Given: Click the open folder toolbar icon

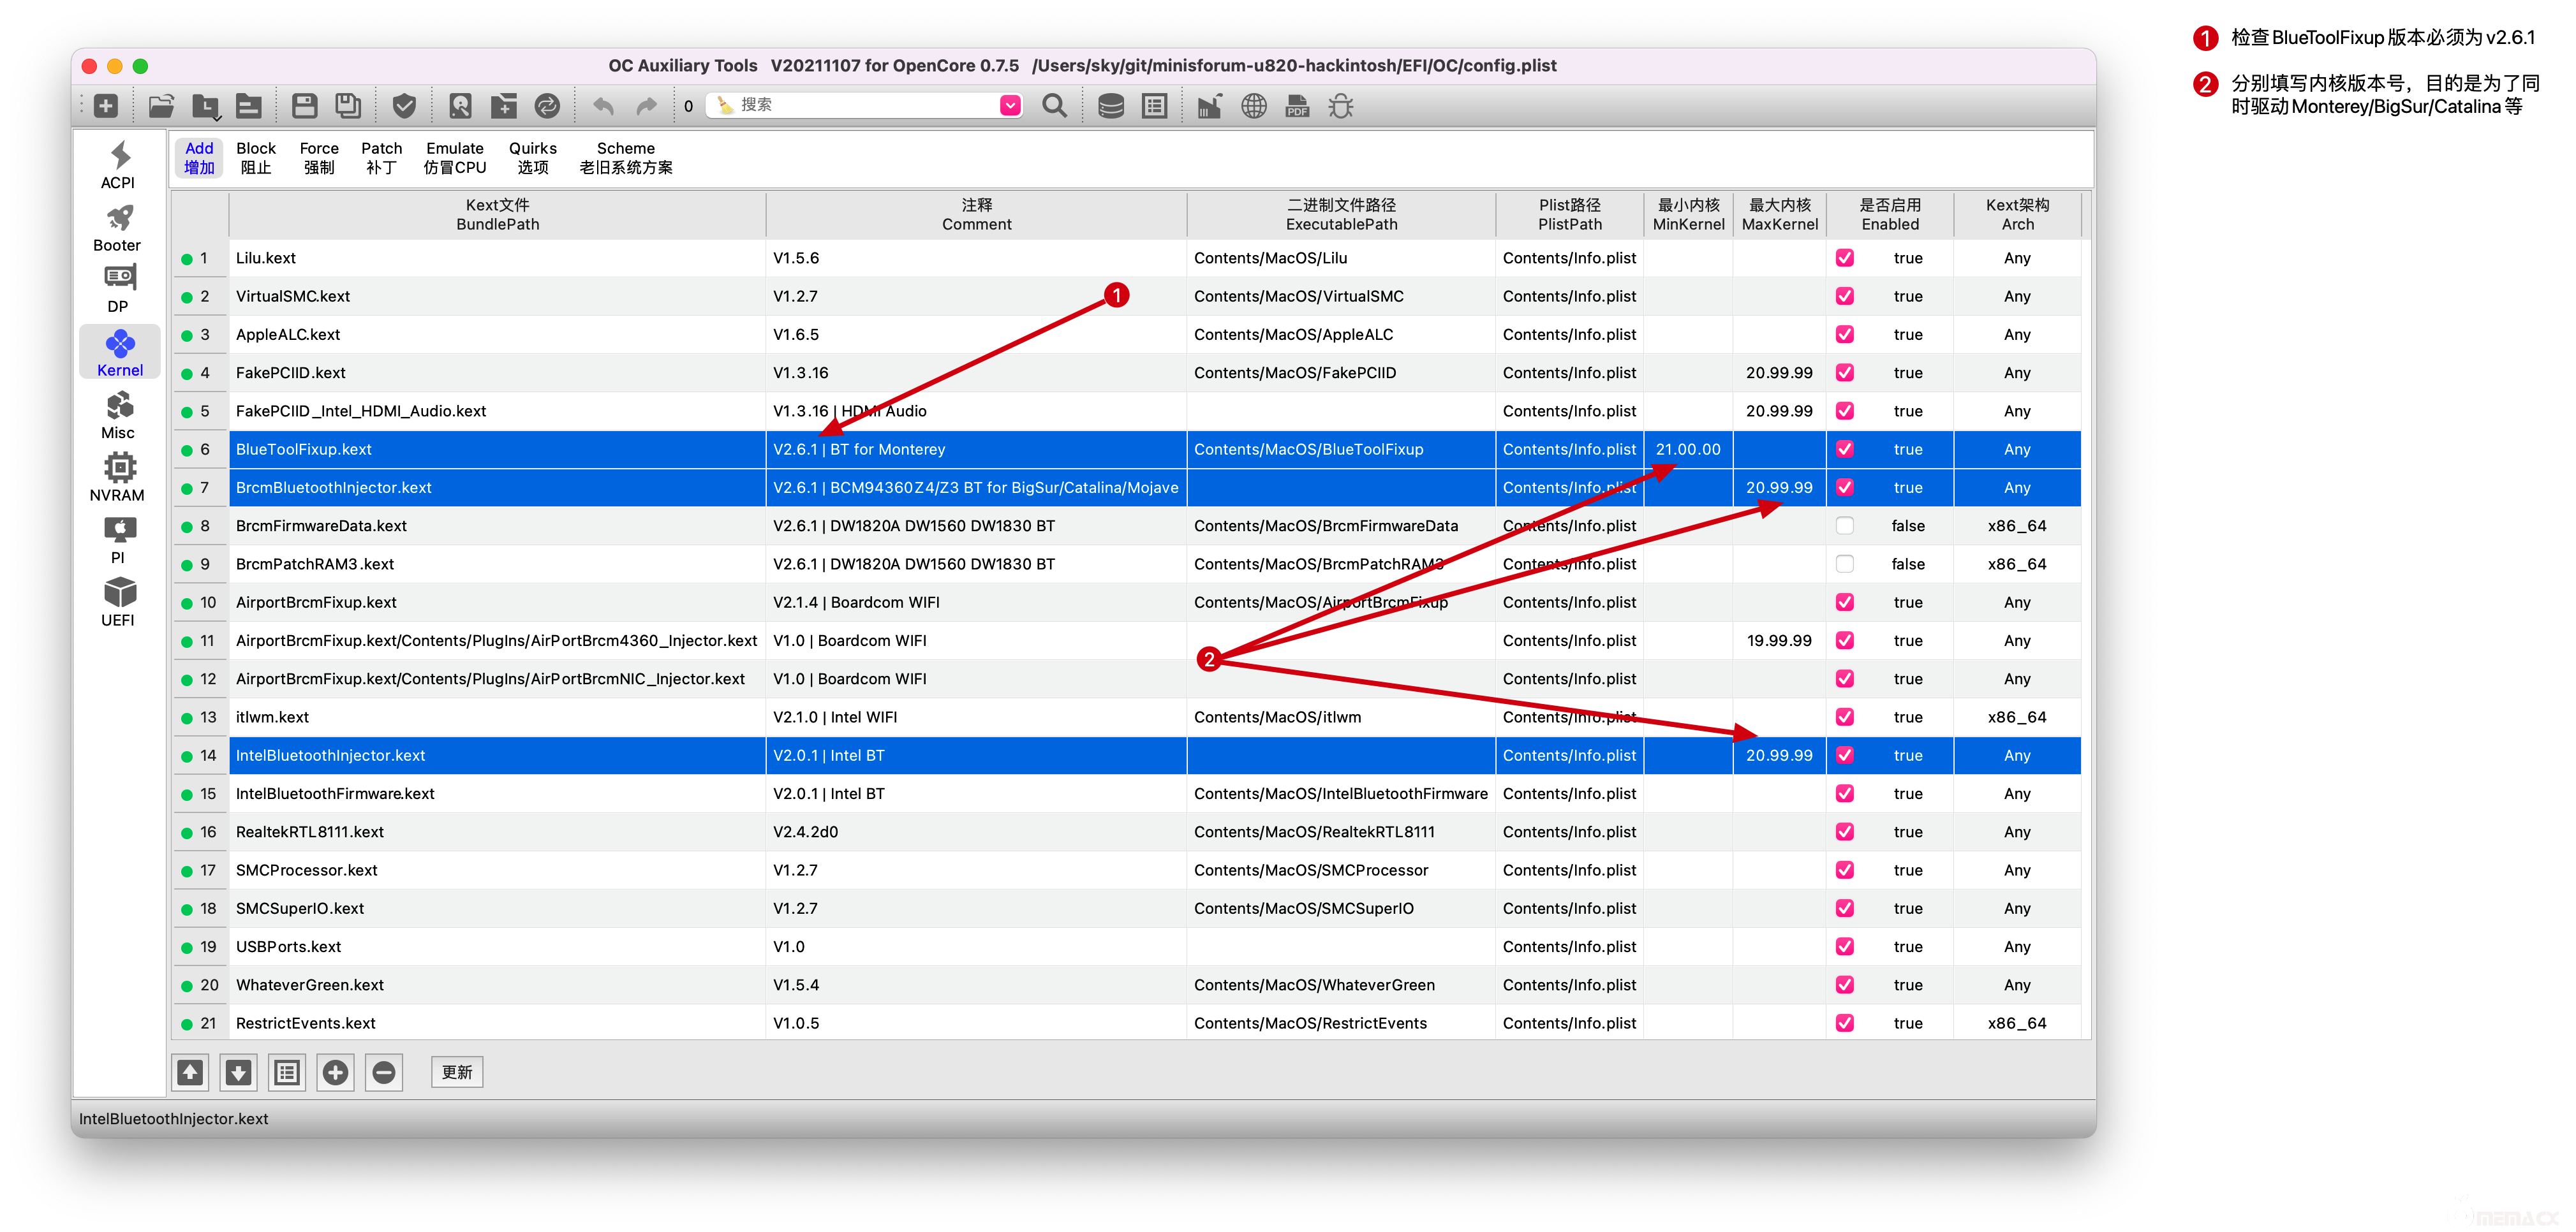Looking at the screenshot, I should tap(161, 106).
